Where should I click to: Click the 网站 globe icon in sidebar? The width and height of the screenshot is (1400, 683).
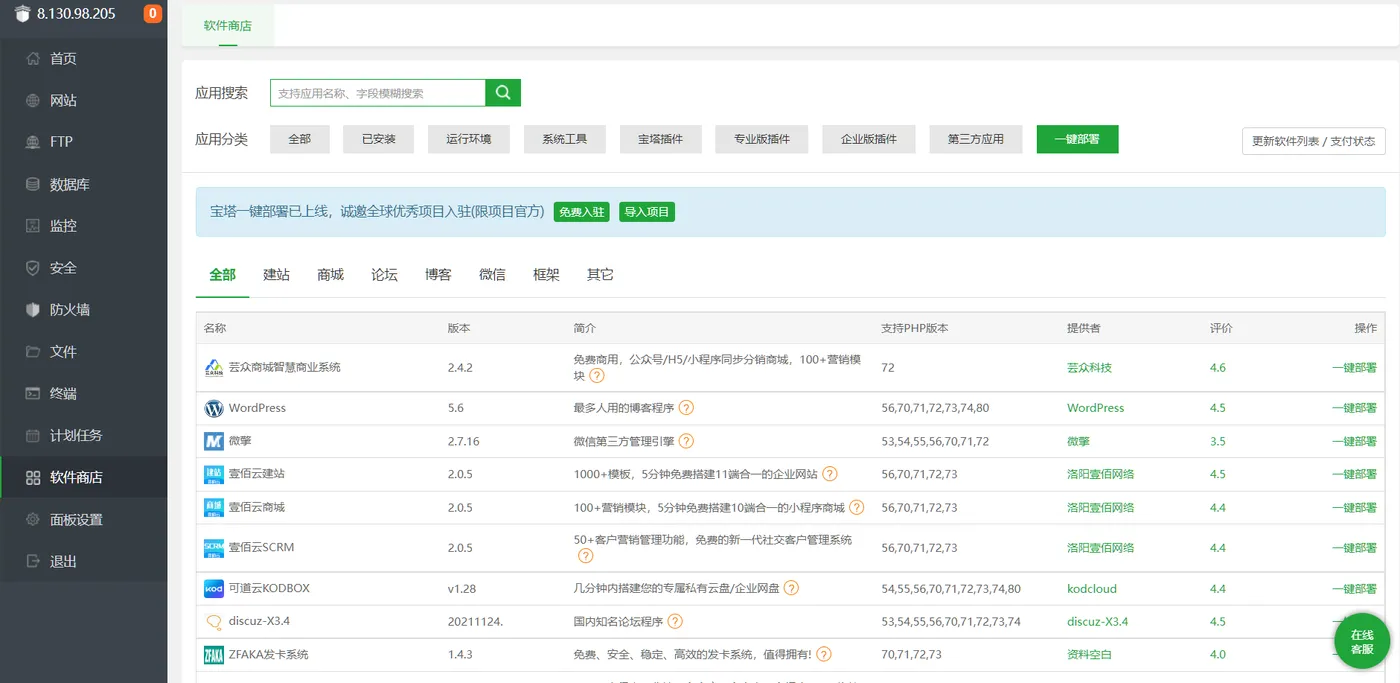coord(33,100)
